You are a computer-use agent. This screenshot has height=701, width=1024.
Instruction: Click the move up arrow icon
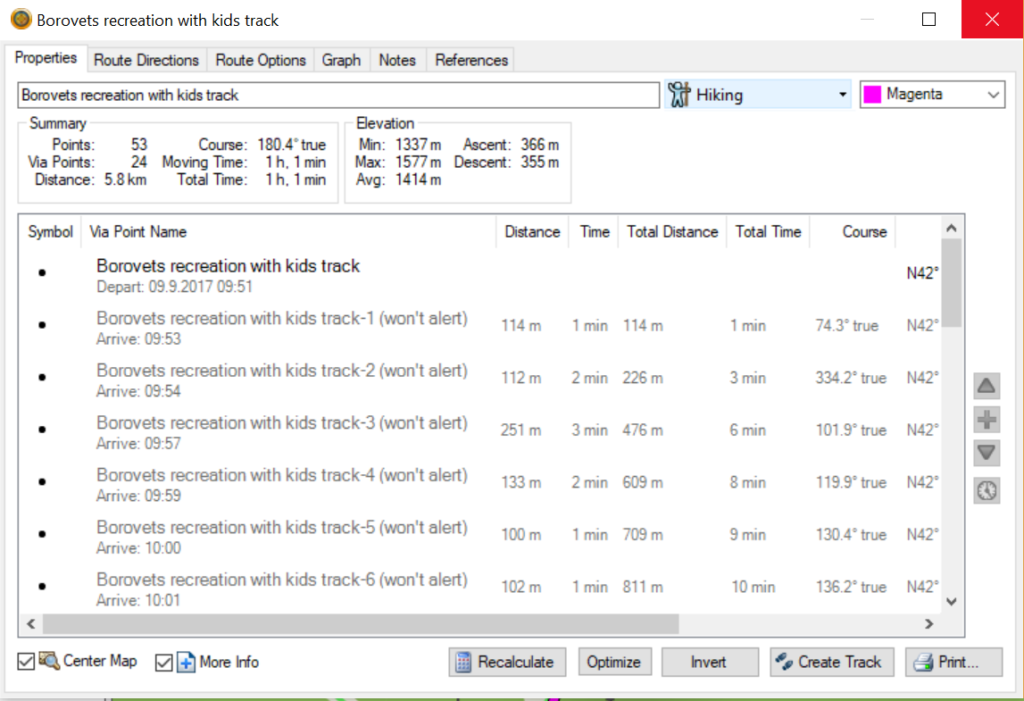point(986,386)
